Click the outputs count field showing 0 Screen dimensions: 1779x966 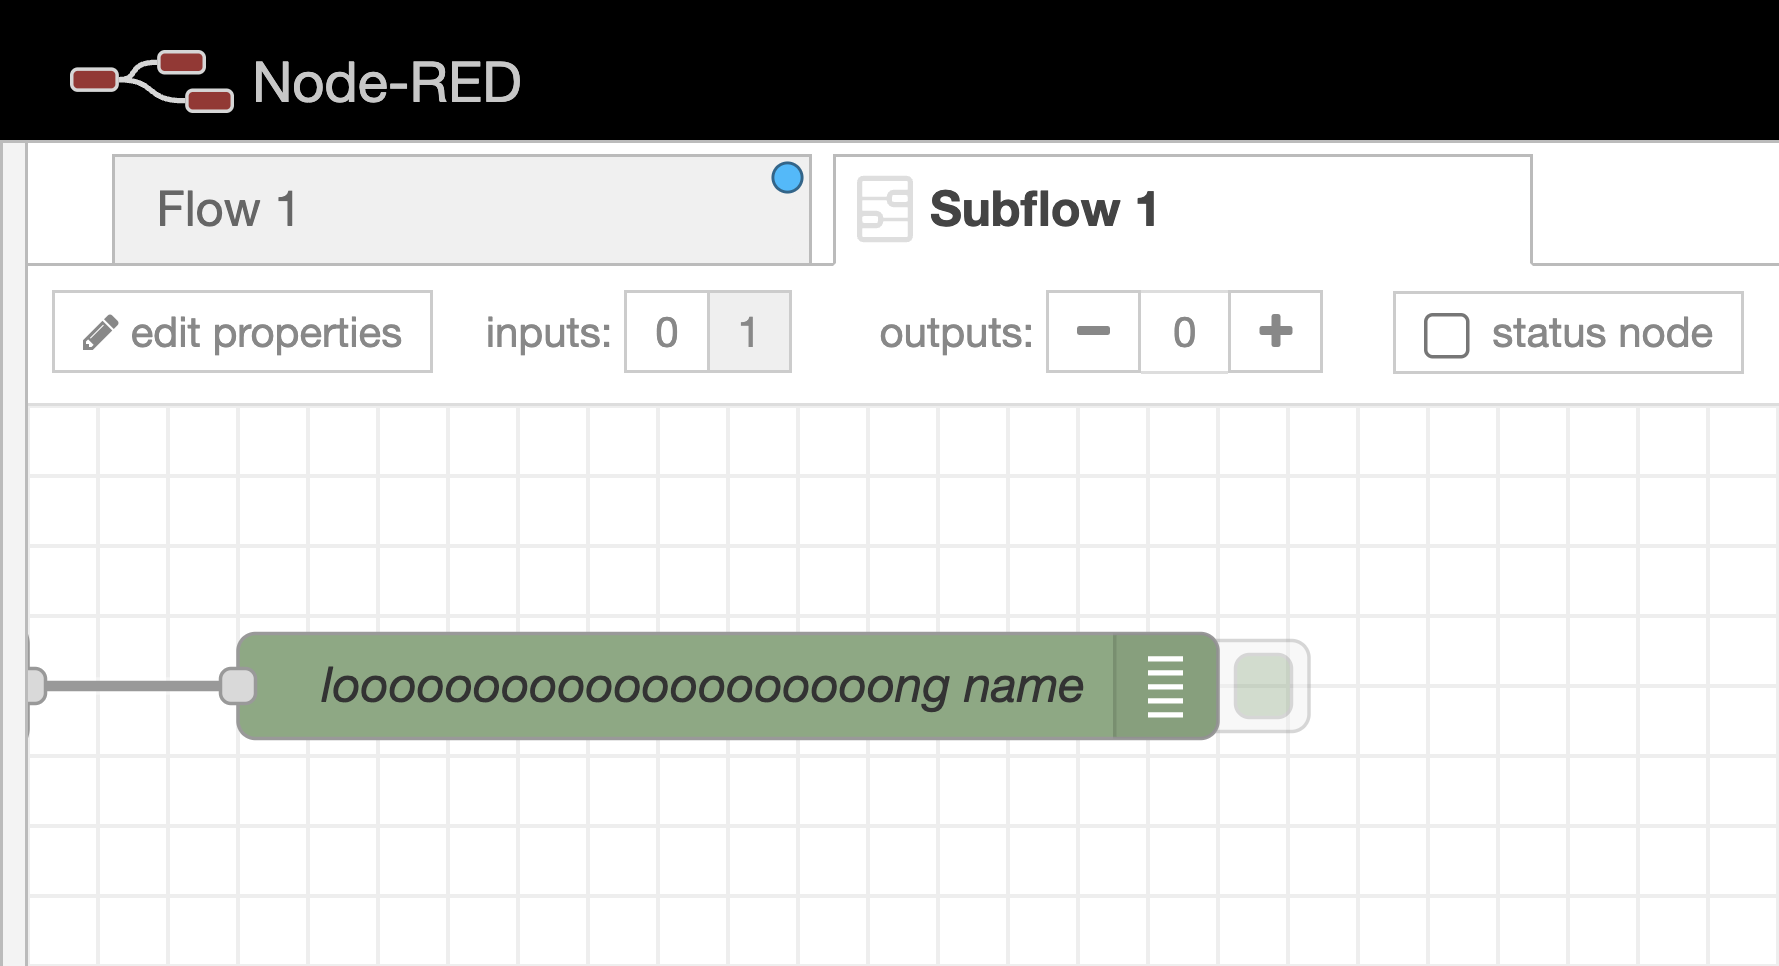coord(1184,332)
